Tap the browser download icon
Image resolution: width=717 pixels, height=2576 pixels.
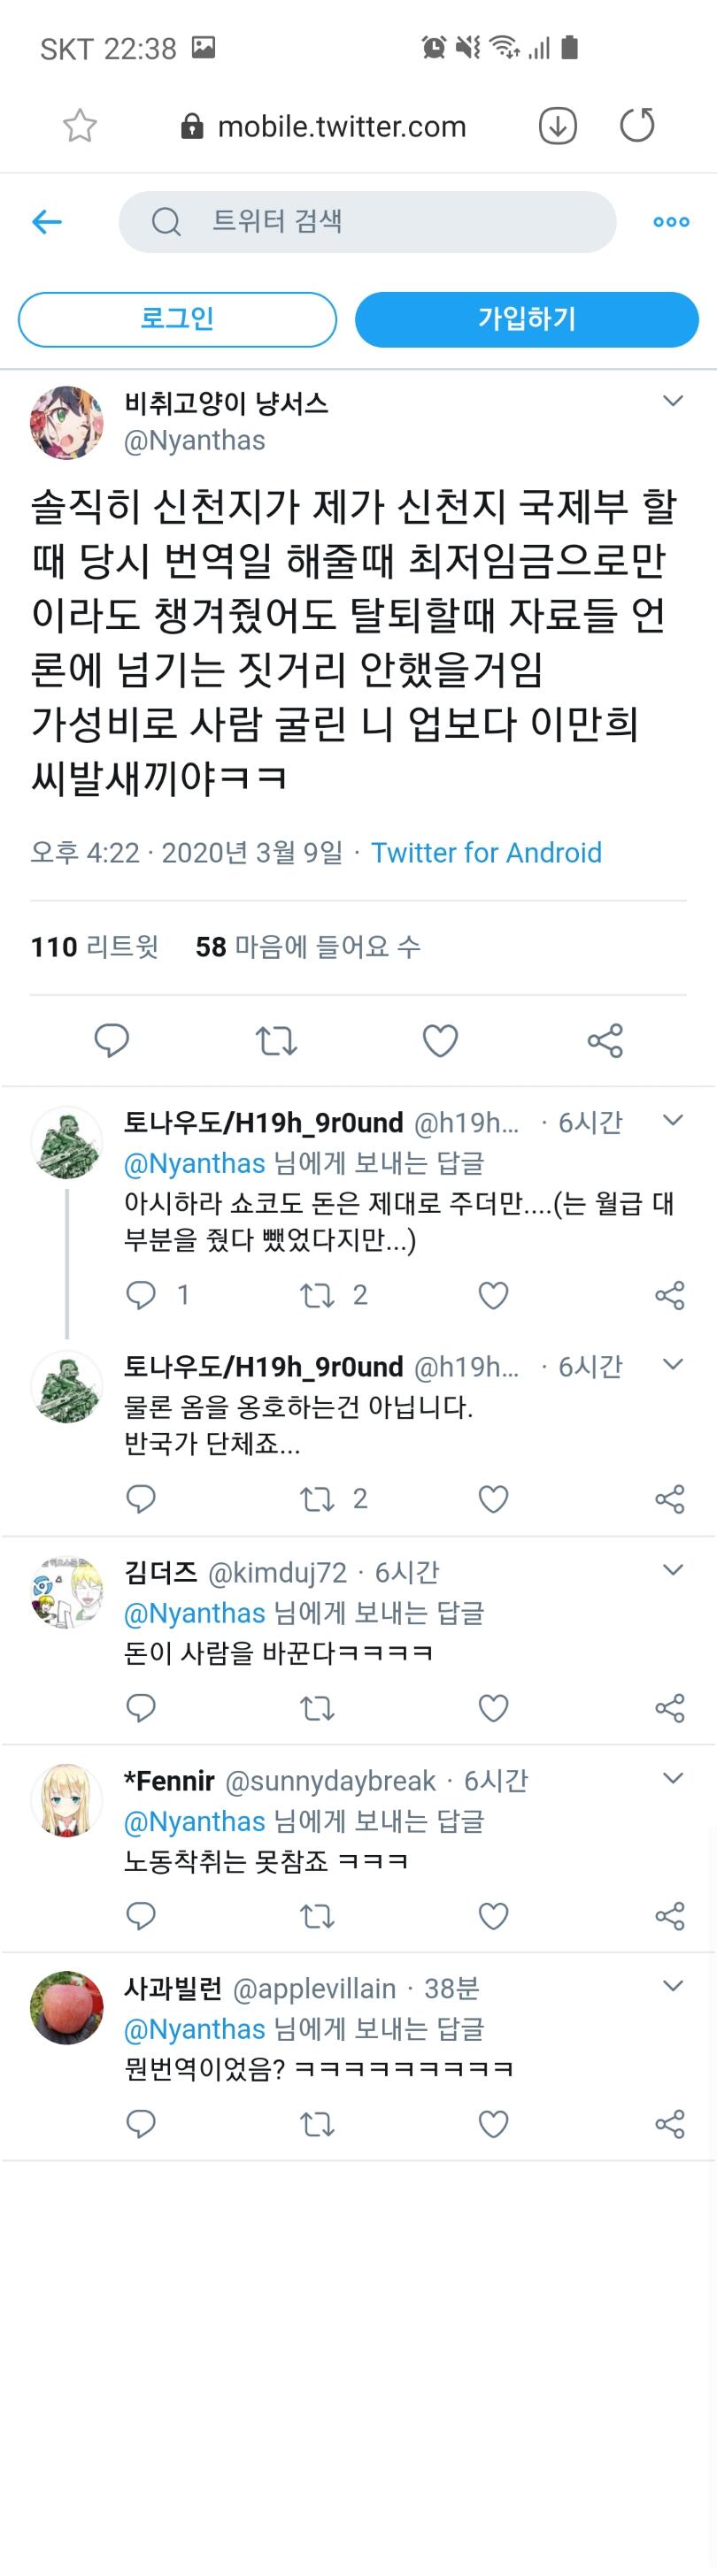click(x=557, y=126)
